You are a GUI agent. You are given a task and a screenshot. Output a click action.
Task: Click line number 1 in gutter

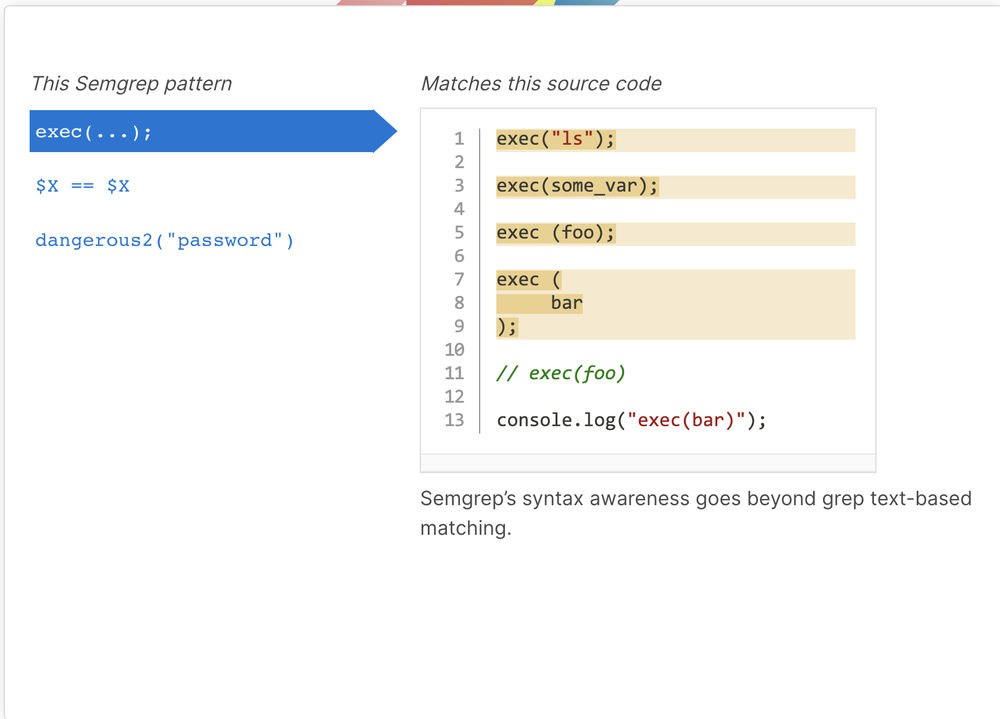(x=459, y=139)
